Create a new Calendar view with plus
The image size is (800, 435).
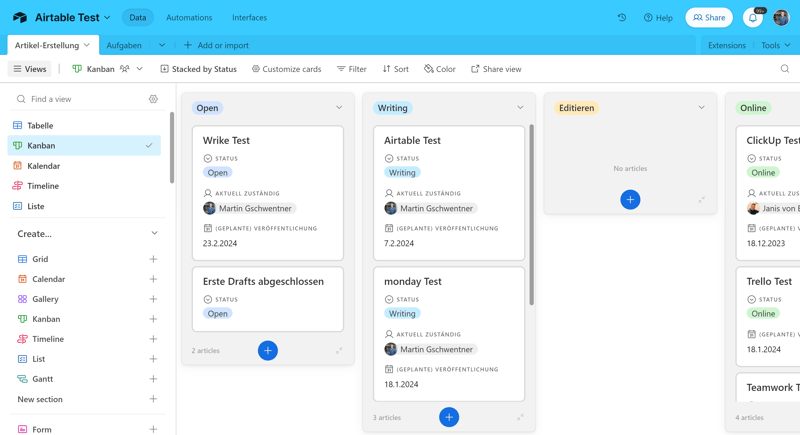(x=153, y=279)
